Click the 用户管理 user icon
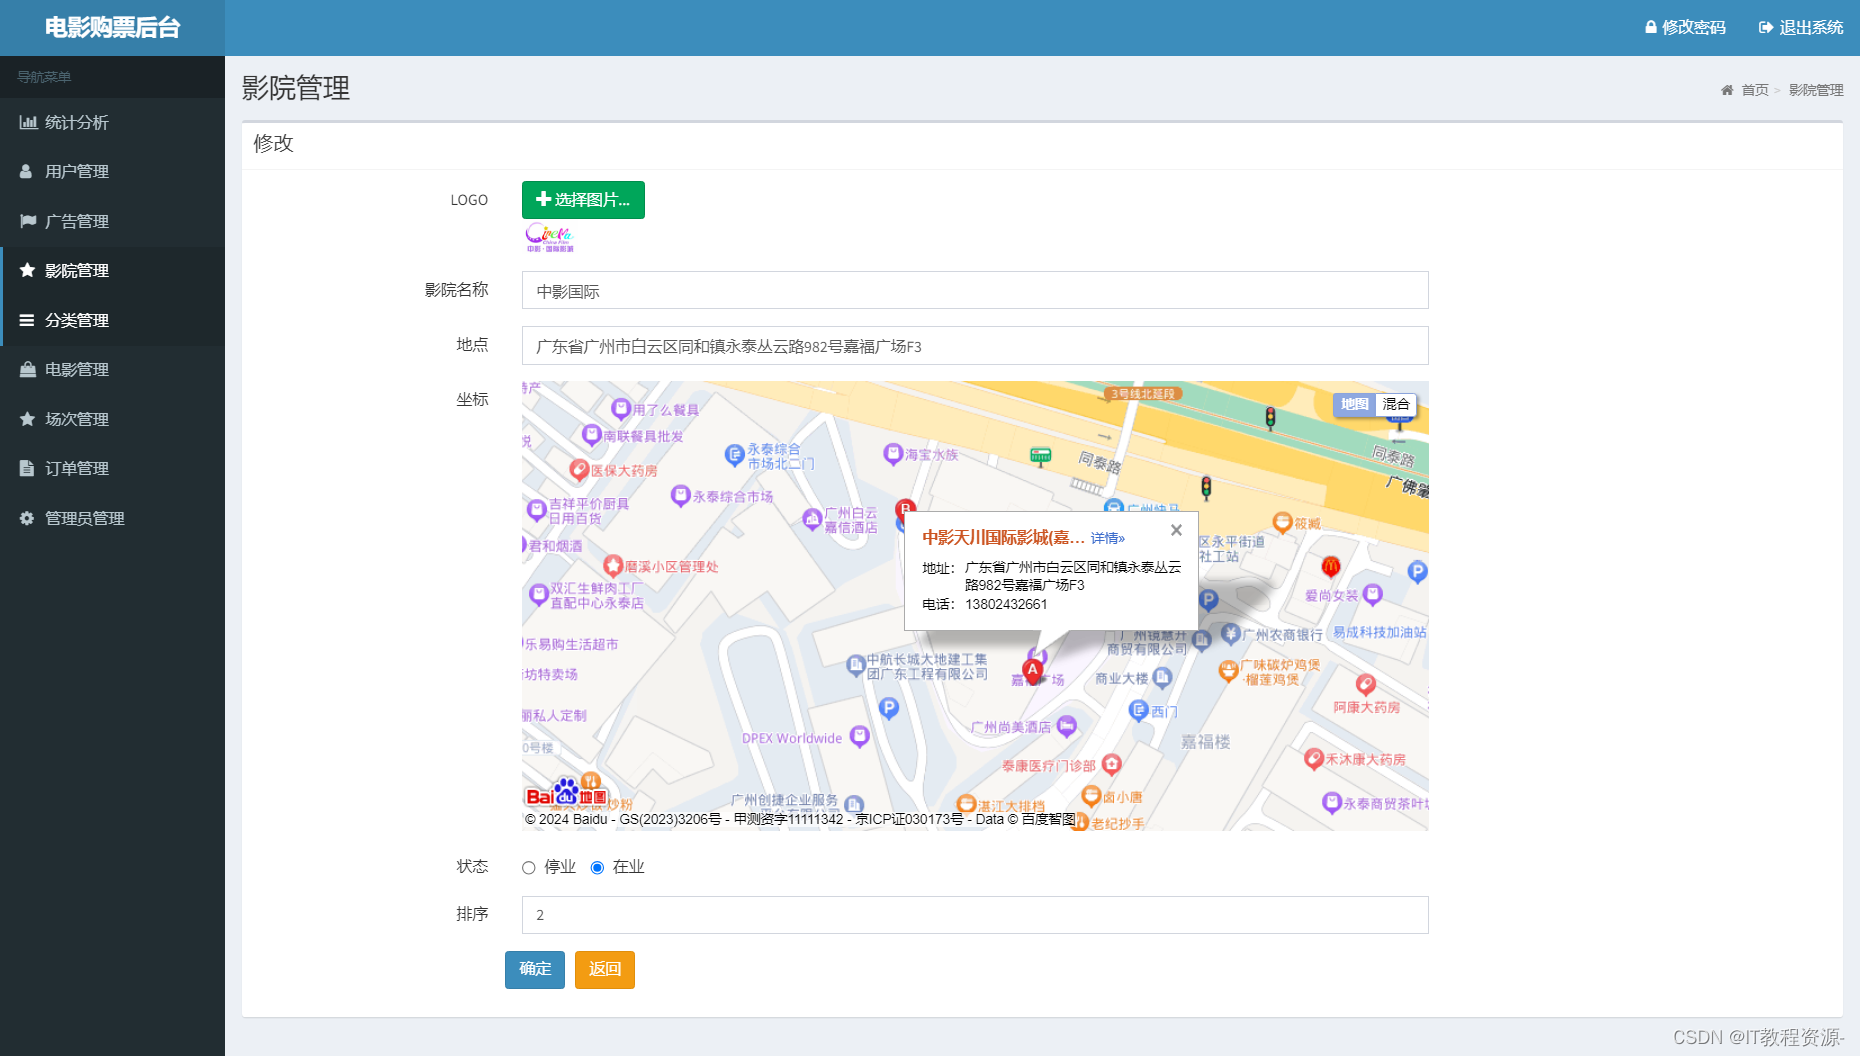The height and width of the screenshot is (1056, 1860). pyautogui.click(x=26, y=171)
